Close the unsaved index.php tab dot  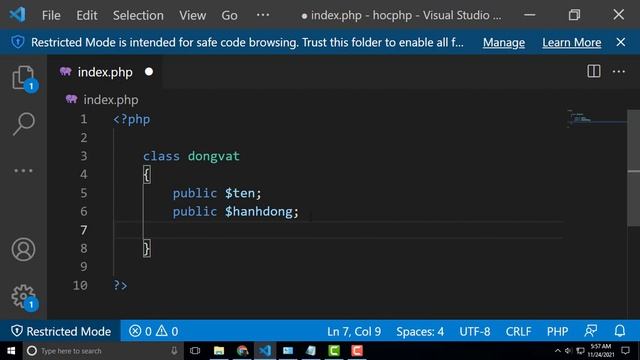149,72
